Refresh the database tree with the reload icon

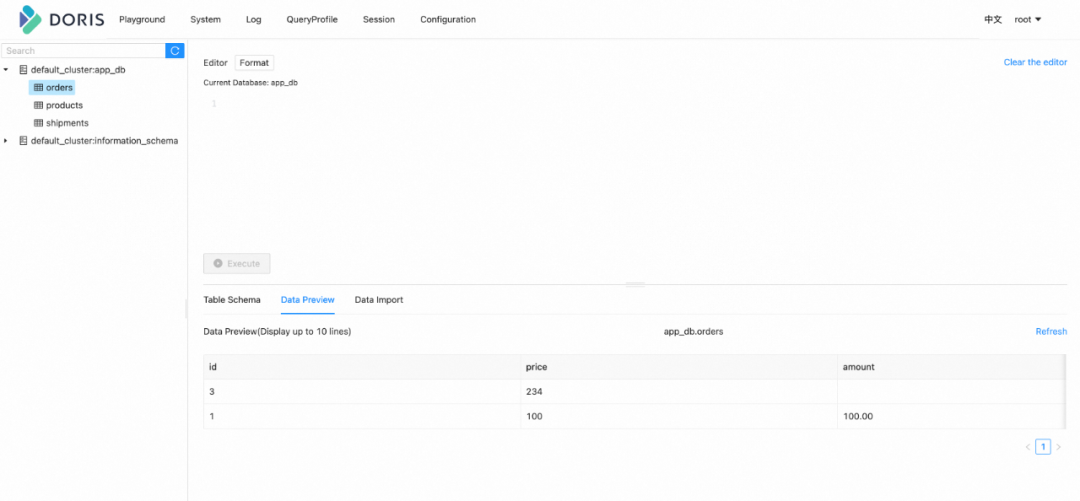point(175,50)
